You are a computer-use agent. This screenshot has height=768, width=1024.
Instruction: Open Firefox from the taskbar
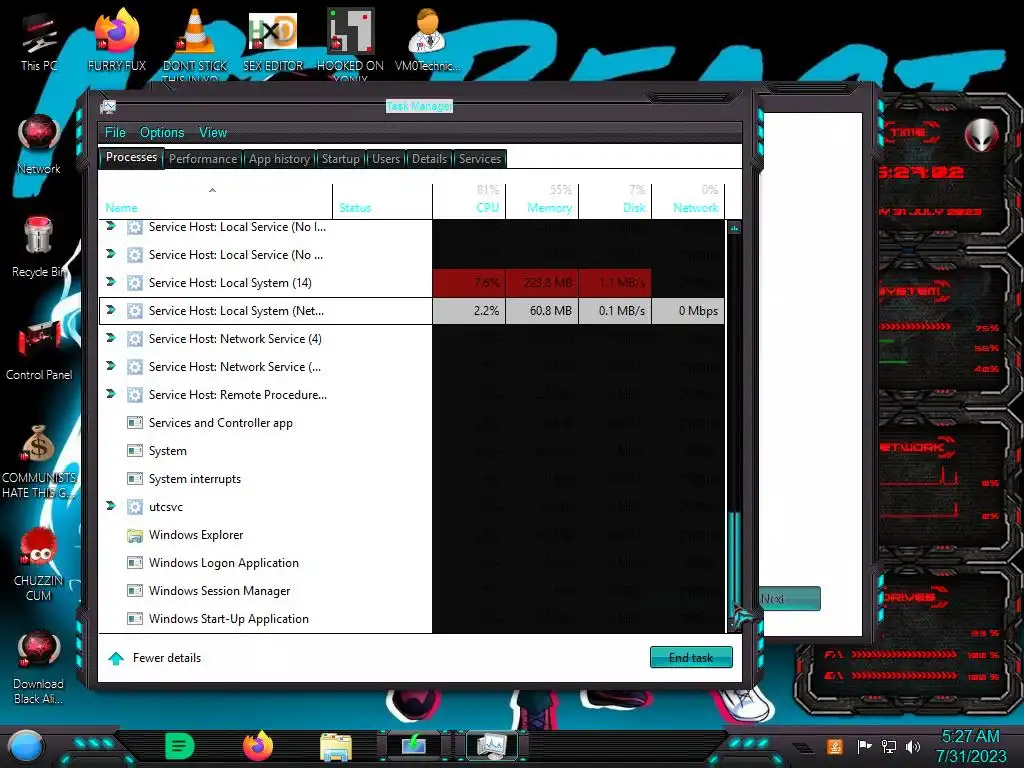[258, 746]
